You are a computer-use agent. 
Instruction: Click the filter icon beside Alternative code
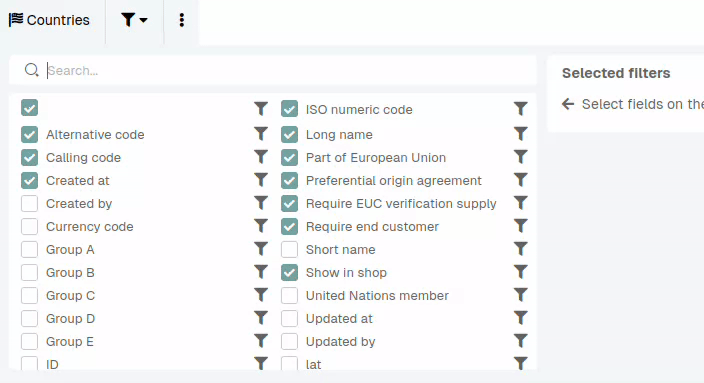click(x=260, y=133)
